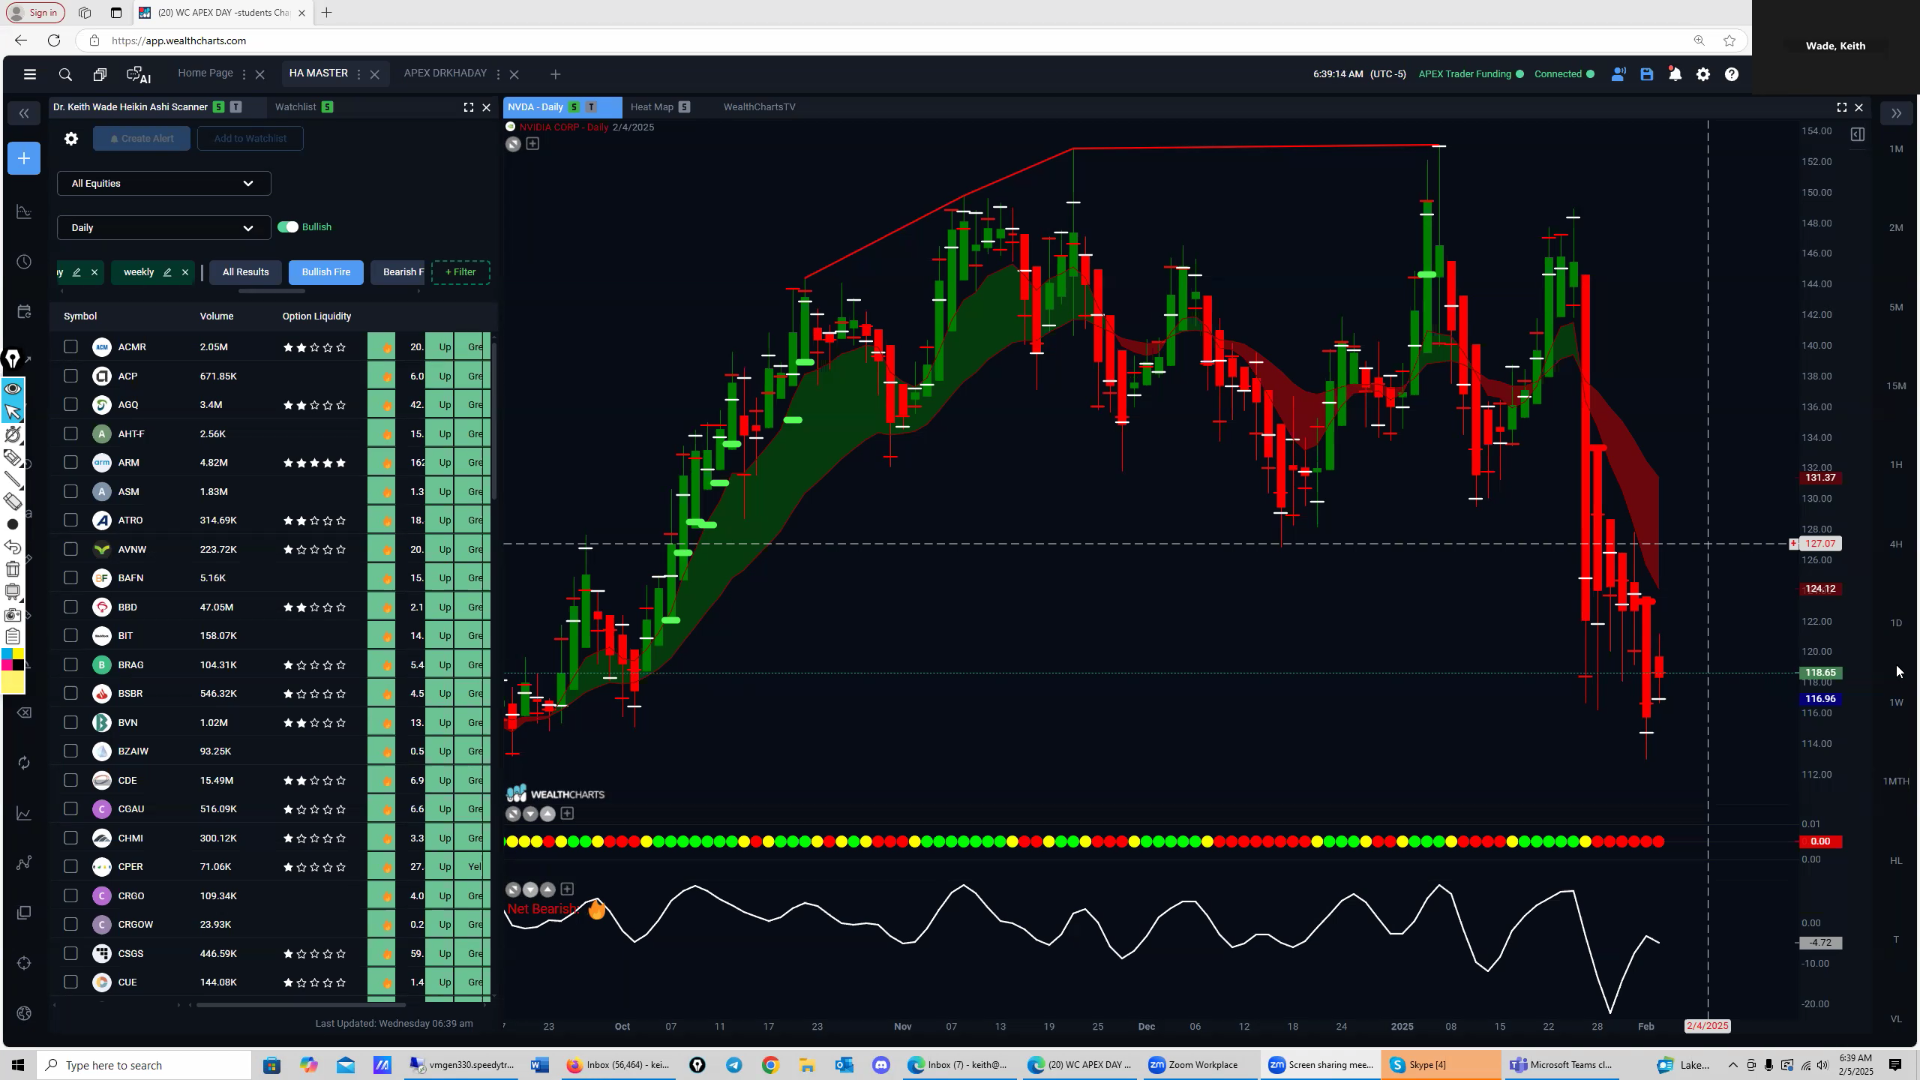This screenshot has width=1920, height=1080.
Task: Open the WealthChartsTV tab
Action: (759, 107)
